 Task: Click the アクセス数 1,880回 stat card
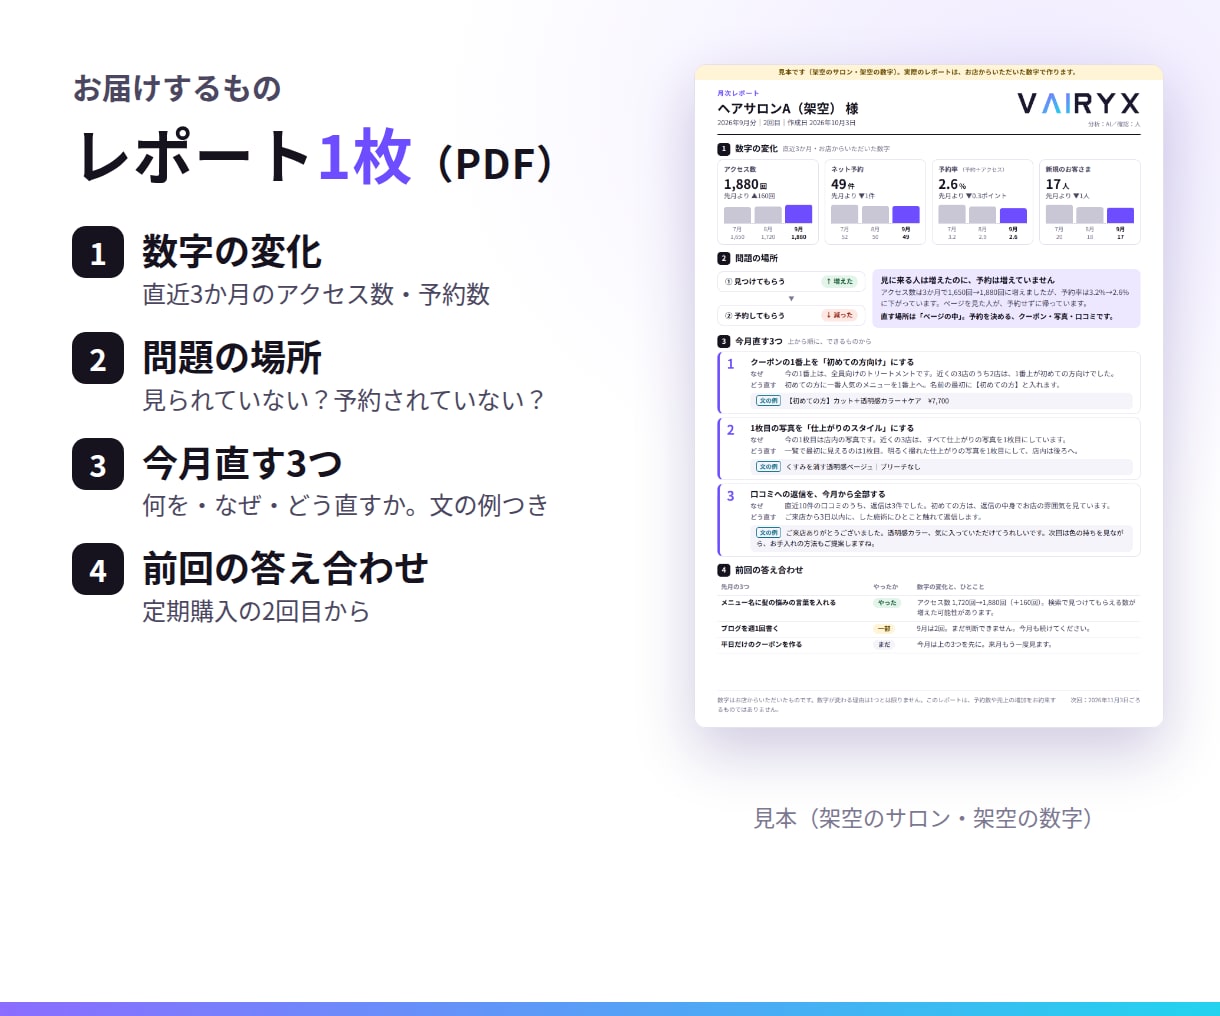[768, 202]
